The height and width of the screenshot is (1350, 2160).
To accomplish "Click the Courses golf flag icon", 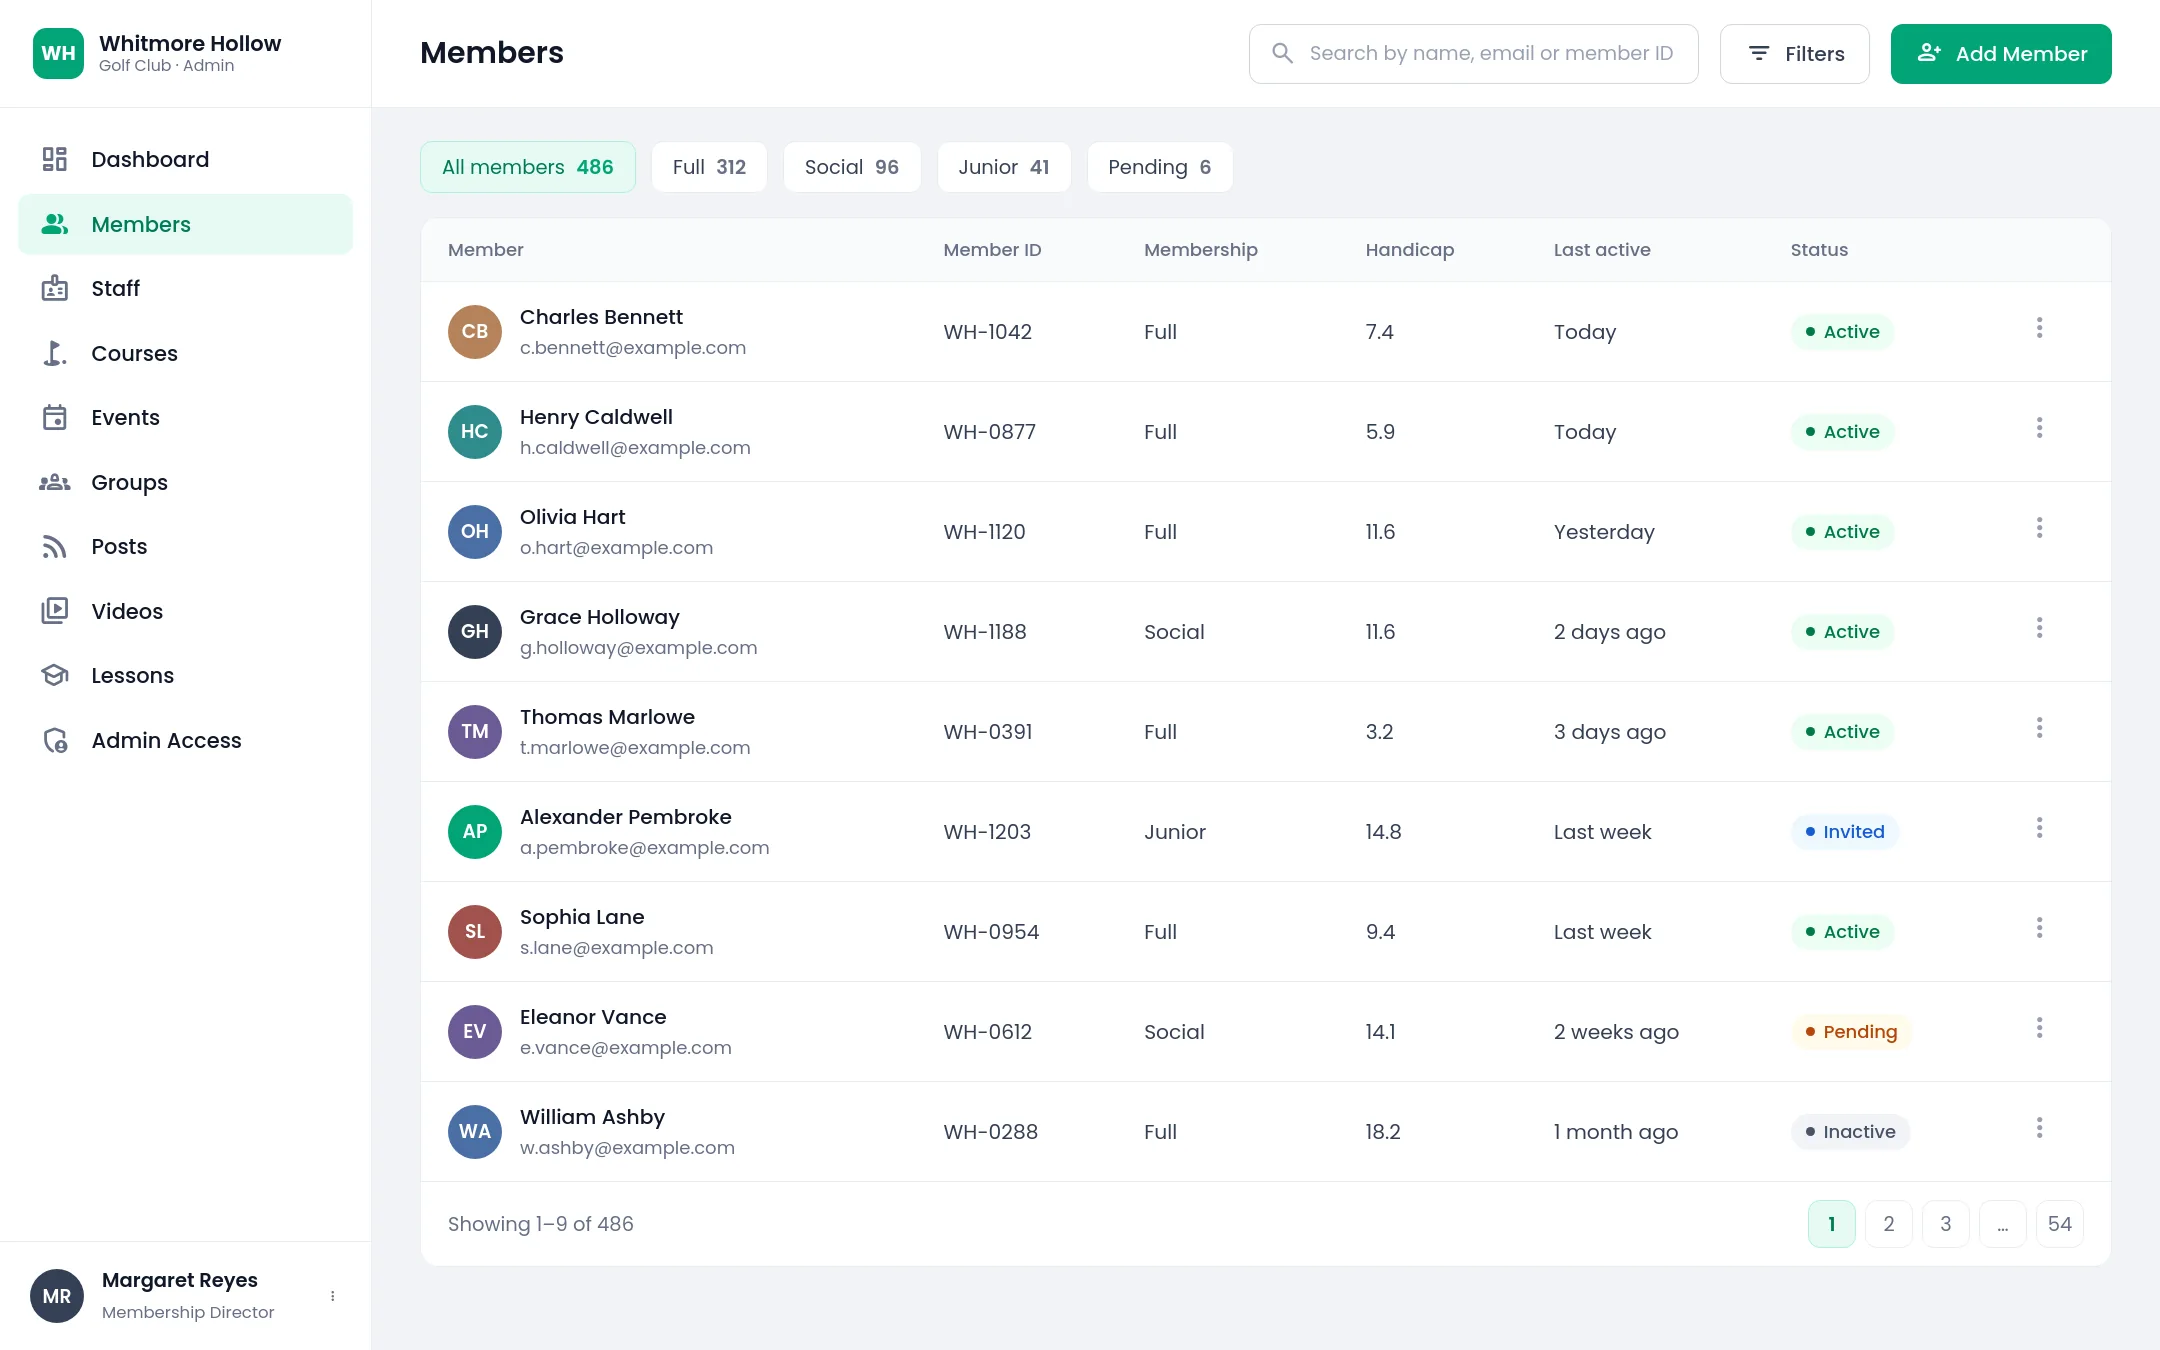I will [55, 353].
